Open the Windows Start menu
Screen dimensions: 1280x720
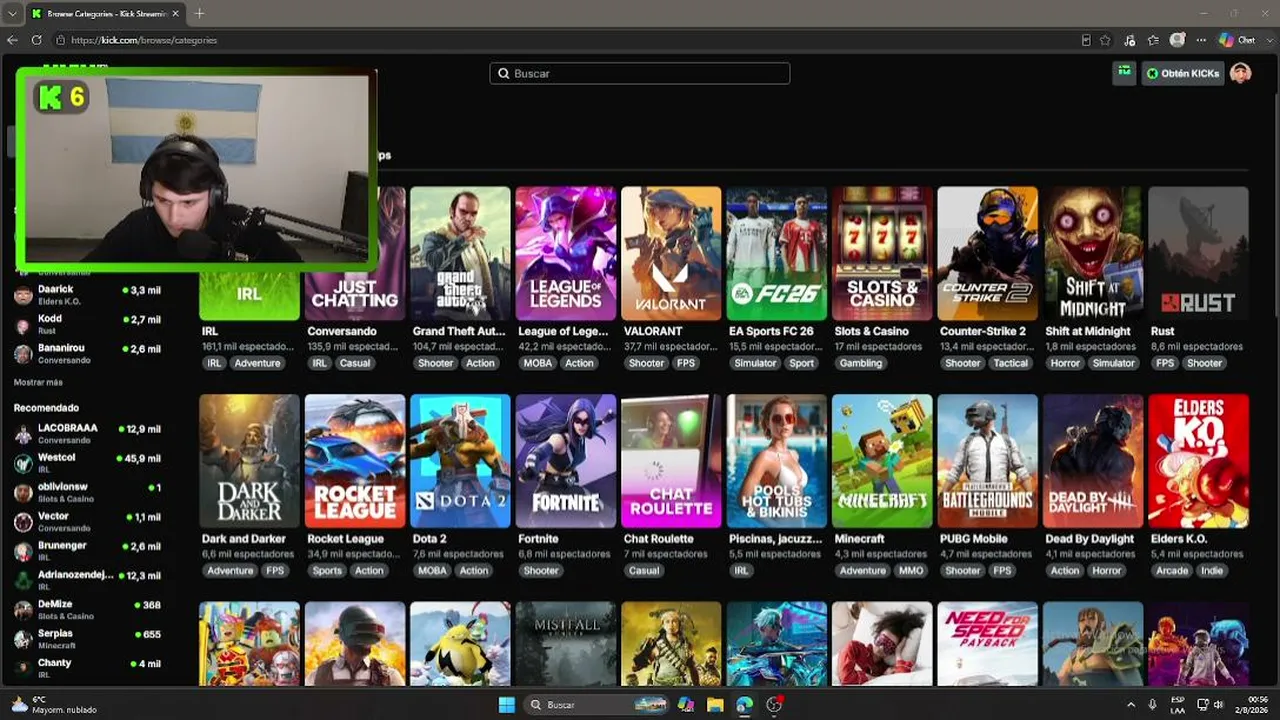(x=507, y=705)
